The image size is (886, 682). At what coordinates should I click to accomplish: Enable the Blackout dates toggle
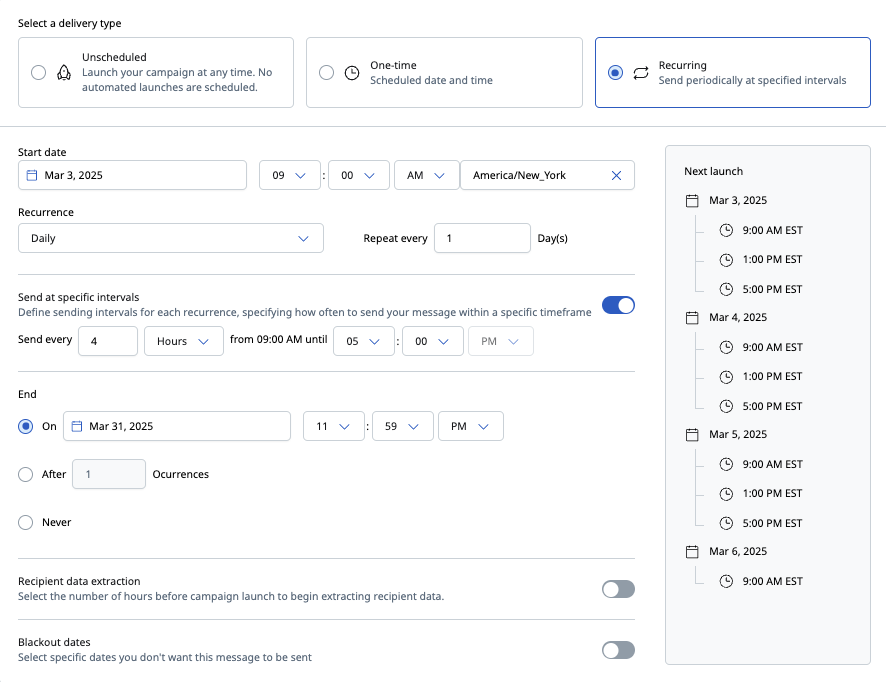[x=618, y=650]
